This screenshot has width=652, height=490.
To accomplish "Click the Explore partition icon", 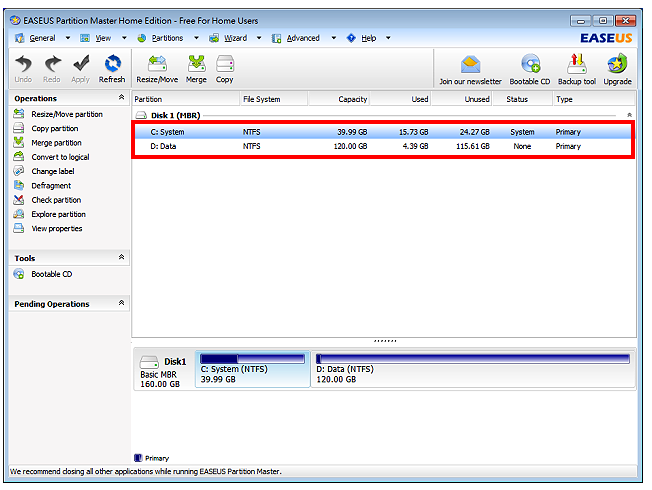I will (19, 214).
